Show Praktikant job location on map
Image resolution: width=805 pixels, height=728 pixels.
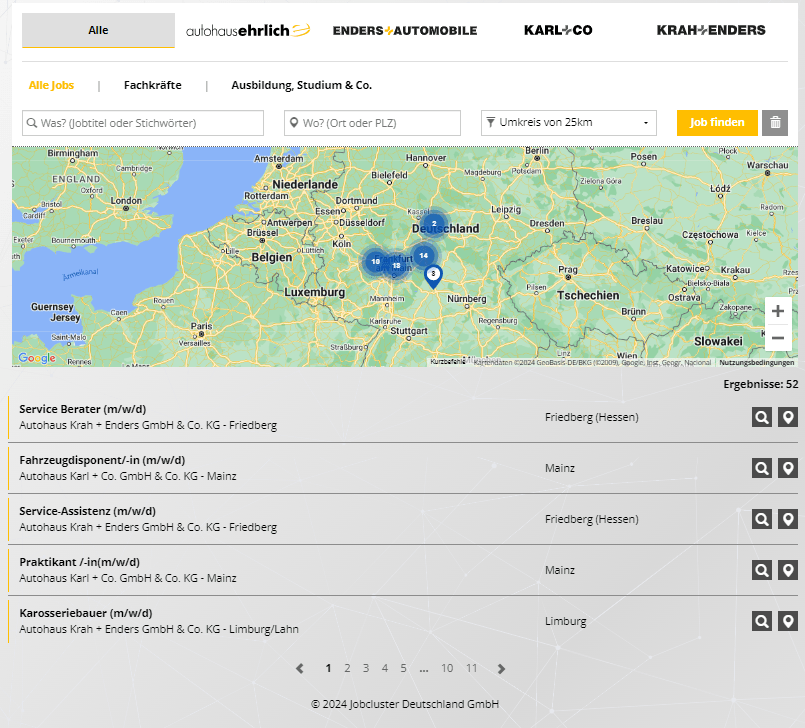788,570
